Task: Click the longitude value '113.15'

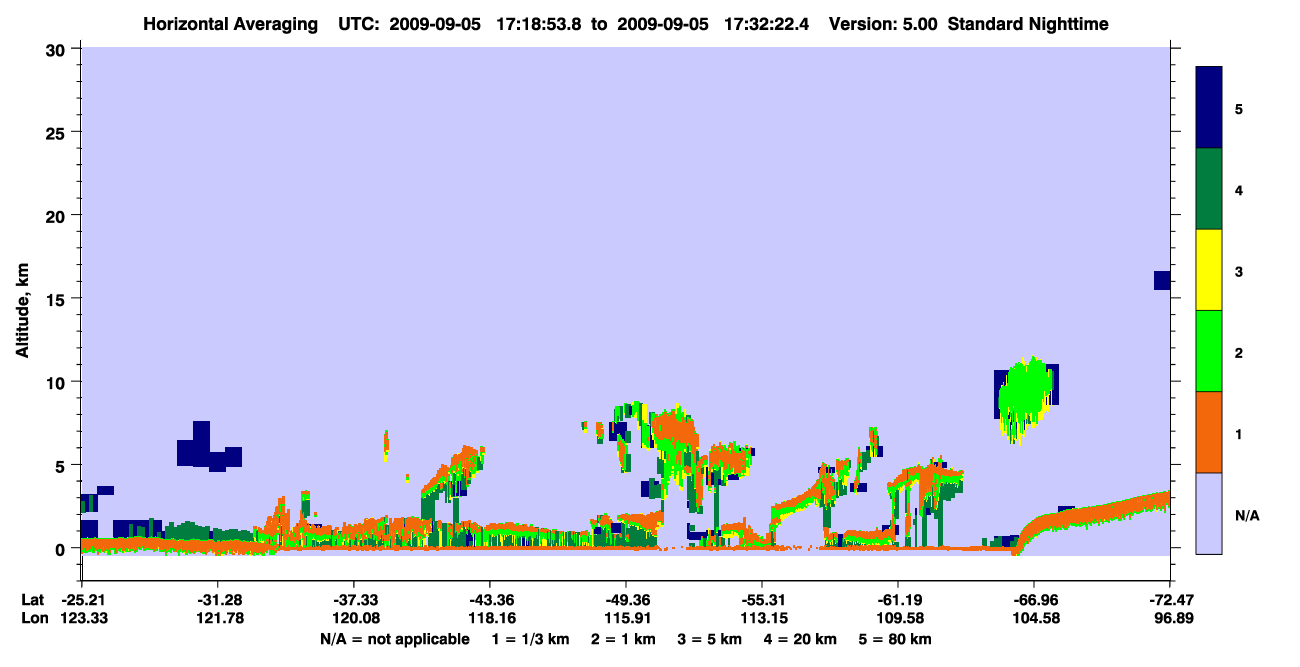Action: point(762,618)
